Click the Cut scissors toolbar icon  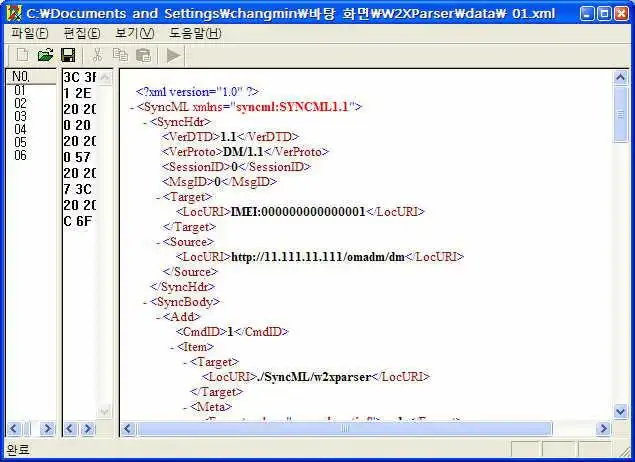pos(97,55)
